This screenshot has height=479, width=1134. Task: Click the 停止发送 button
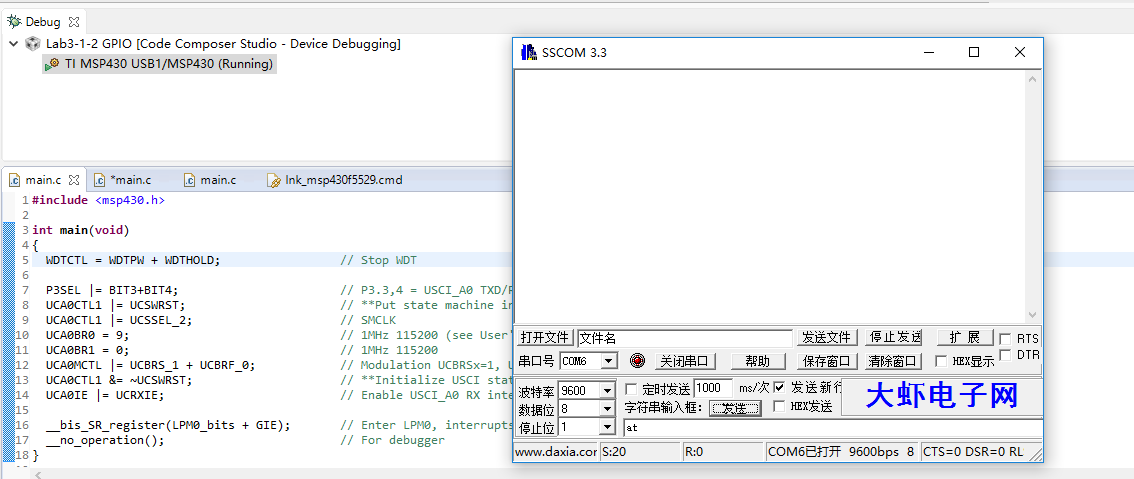(x=894, y=337)
